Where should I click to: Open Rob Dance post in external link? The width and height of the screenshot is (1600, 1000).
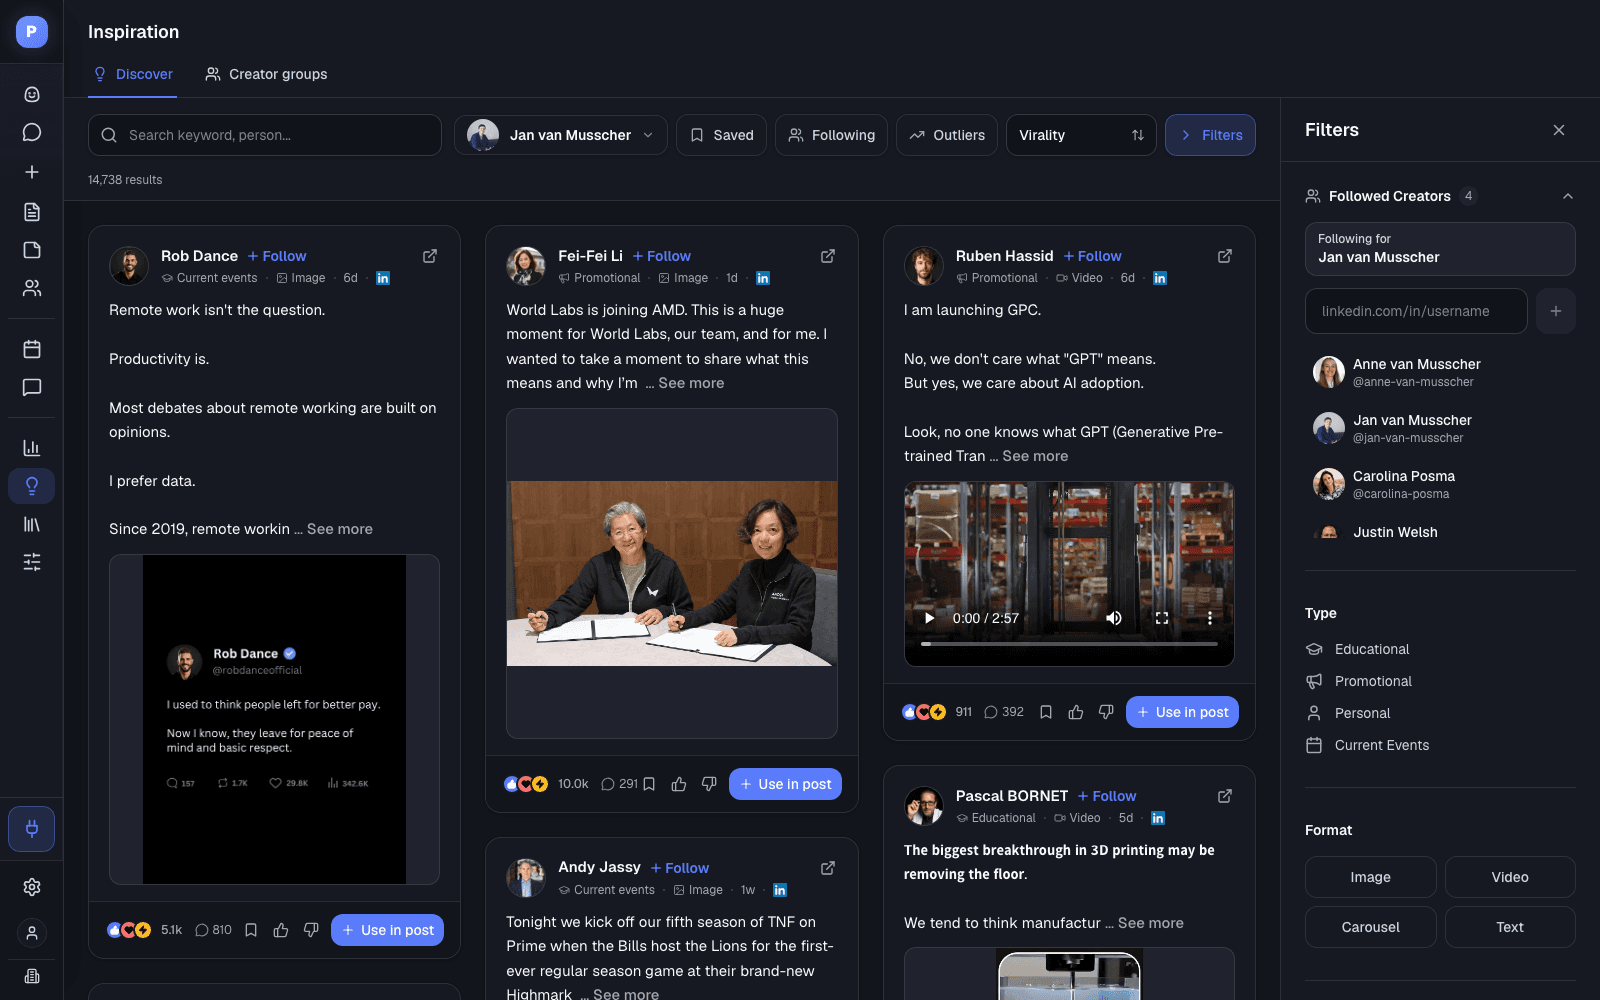[430, 256]
